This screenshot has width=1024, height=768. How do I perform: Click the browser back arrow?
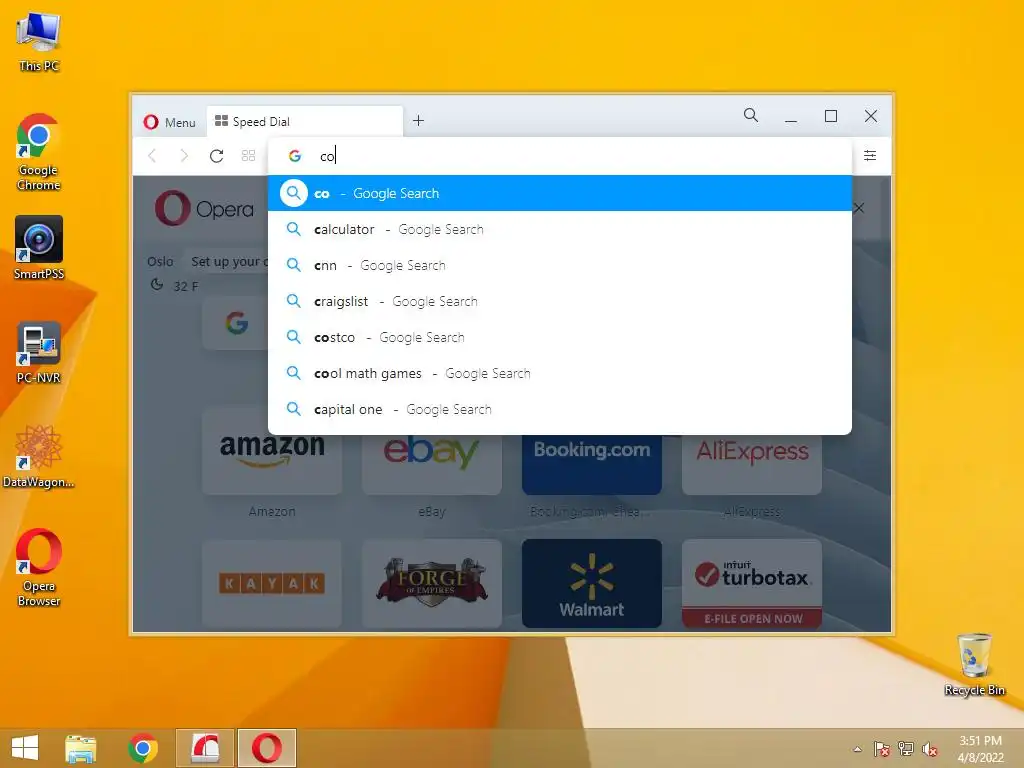click(x=153, y=155)
